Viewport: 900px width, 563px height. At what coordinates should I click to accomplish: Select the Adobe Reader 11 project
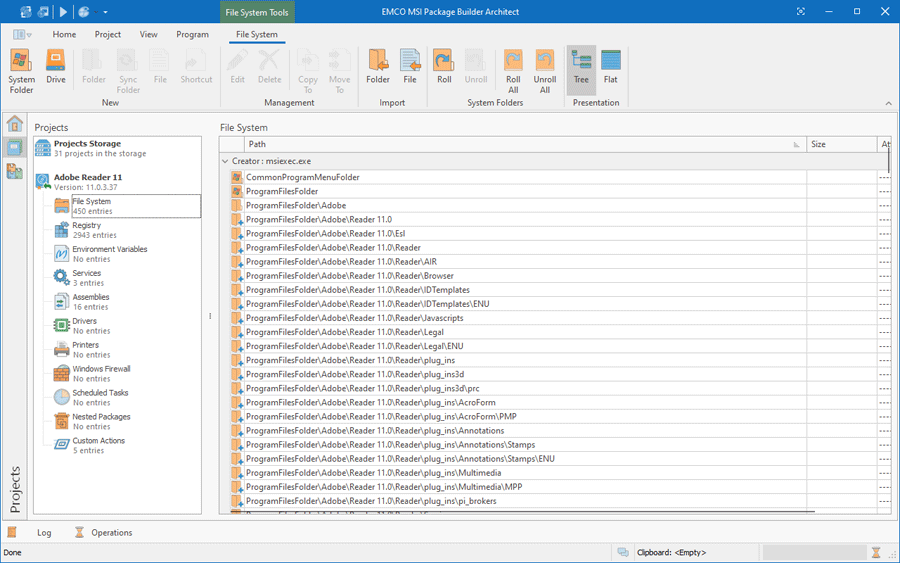[117, 182]
